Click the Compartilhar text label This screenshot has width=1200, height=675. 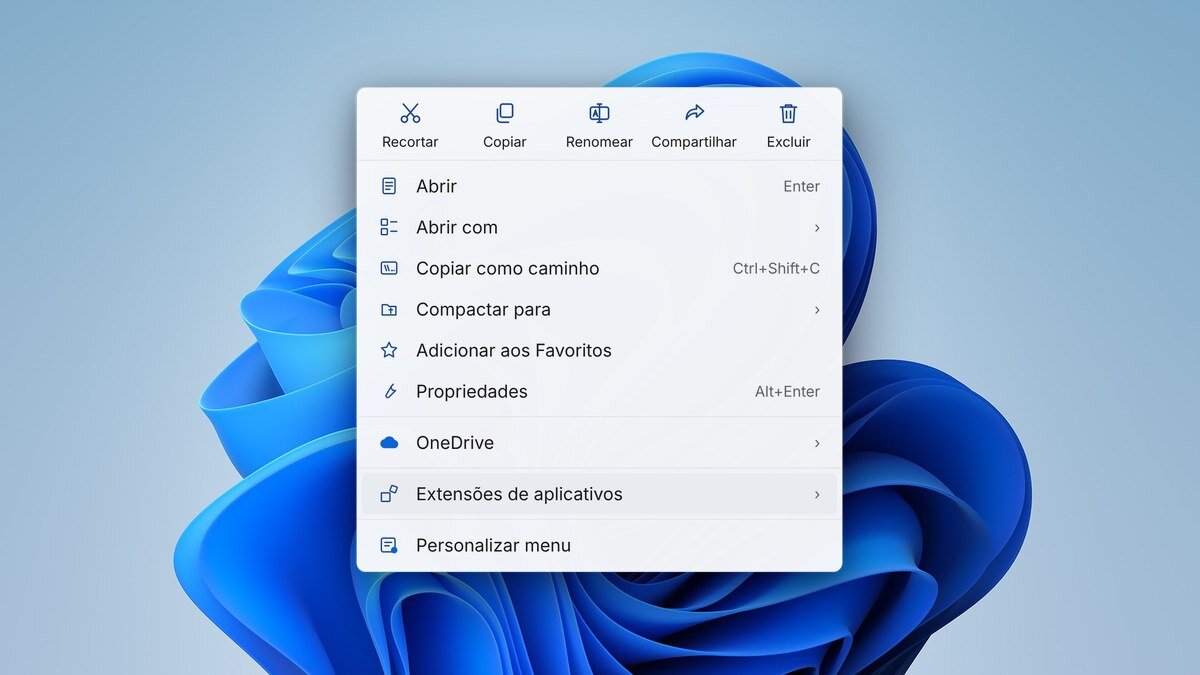[x=694, y=142]
